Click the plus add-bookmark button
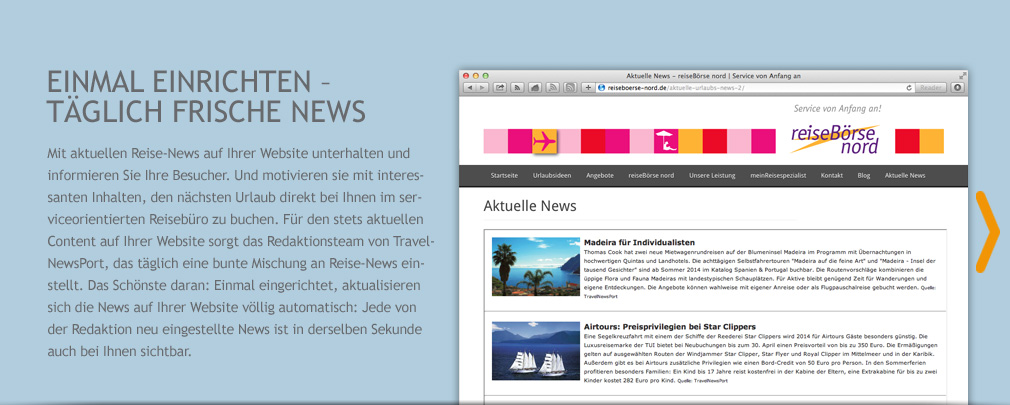The height and width of the screenshot is (405, 1010). (x=588, y=88)
